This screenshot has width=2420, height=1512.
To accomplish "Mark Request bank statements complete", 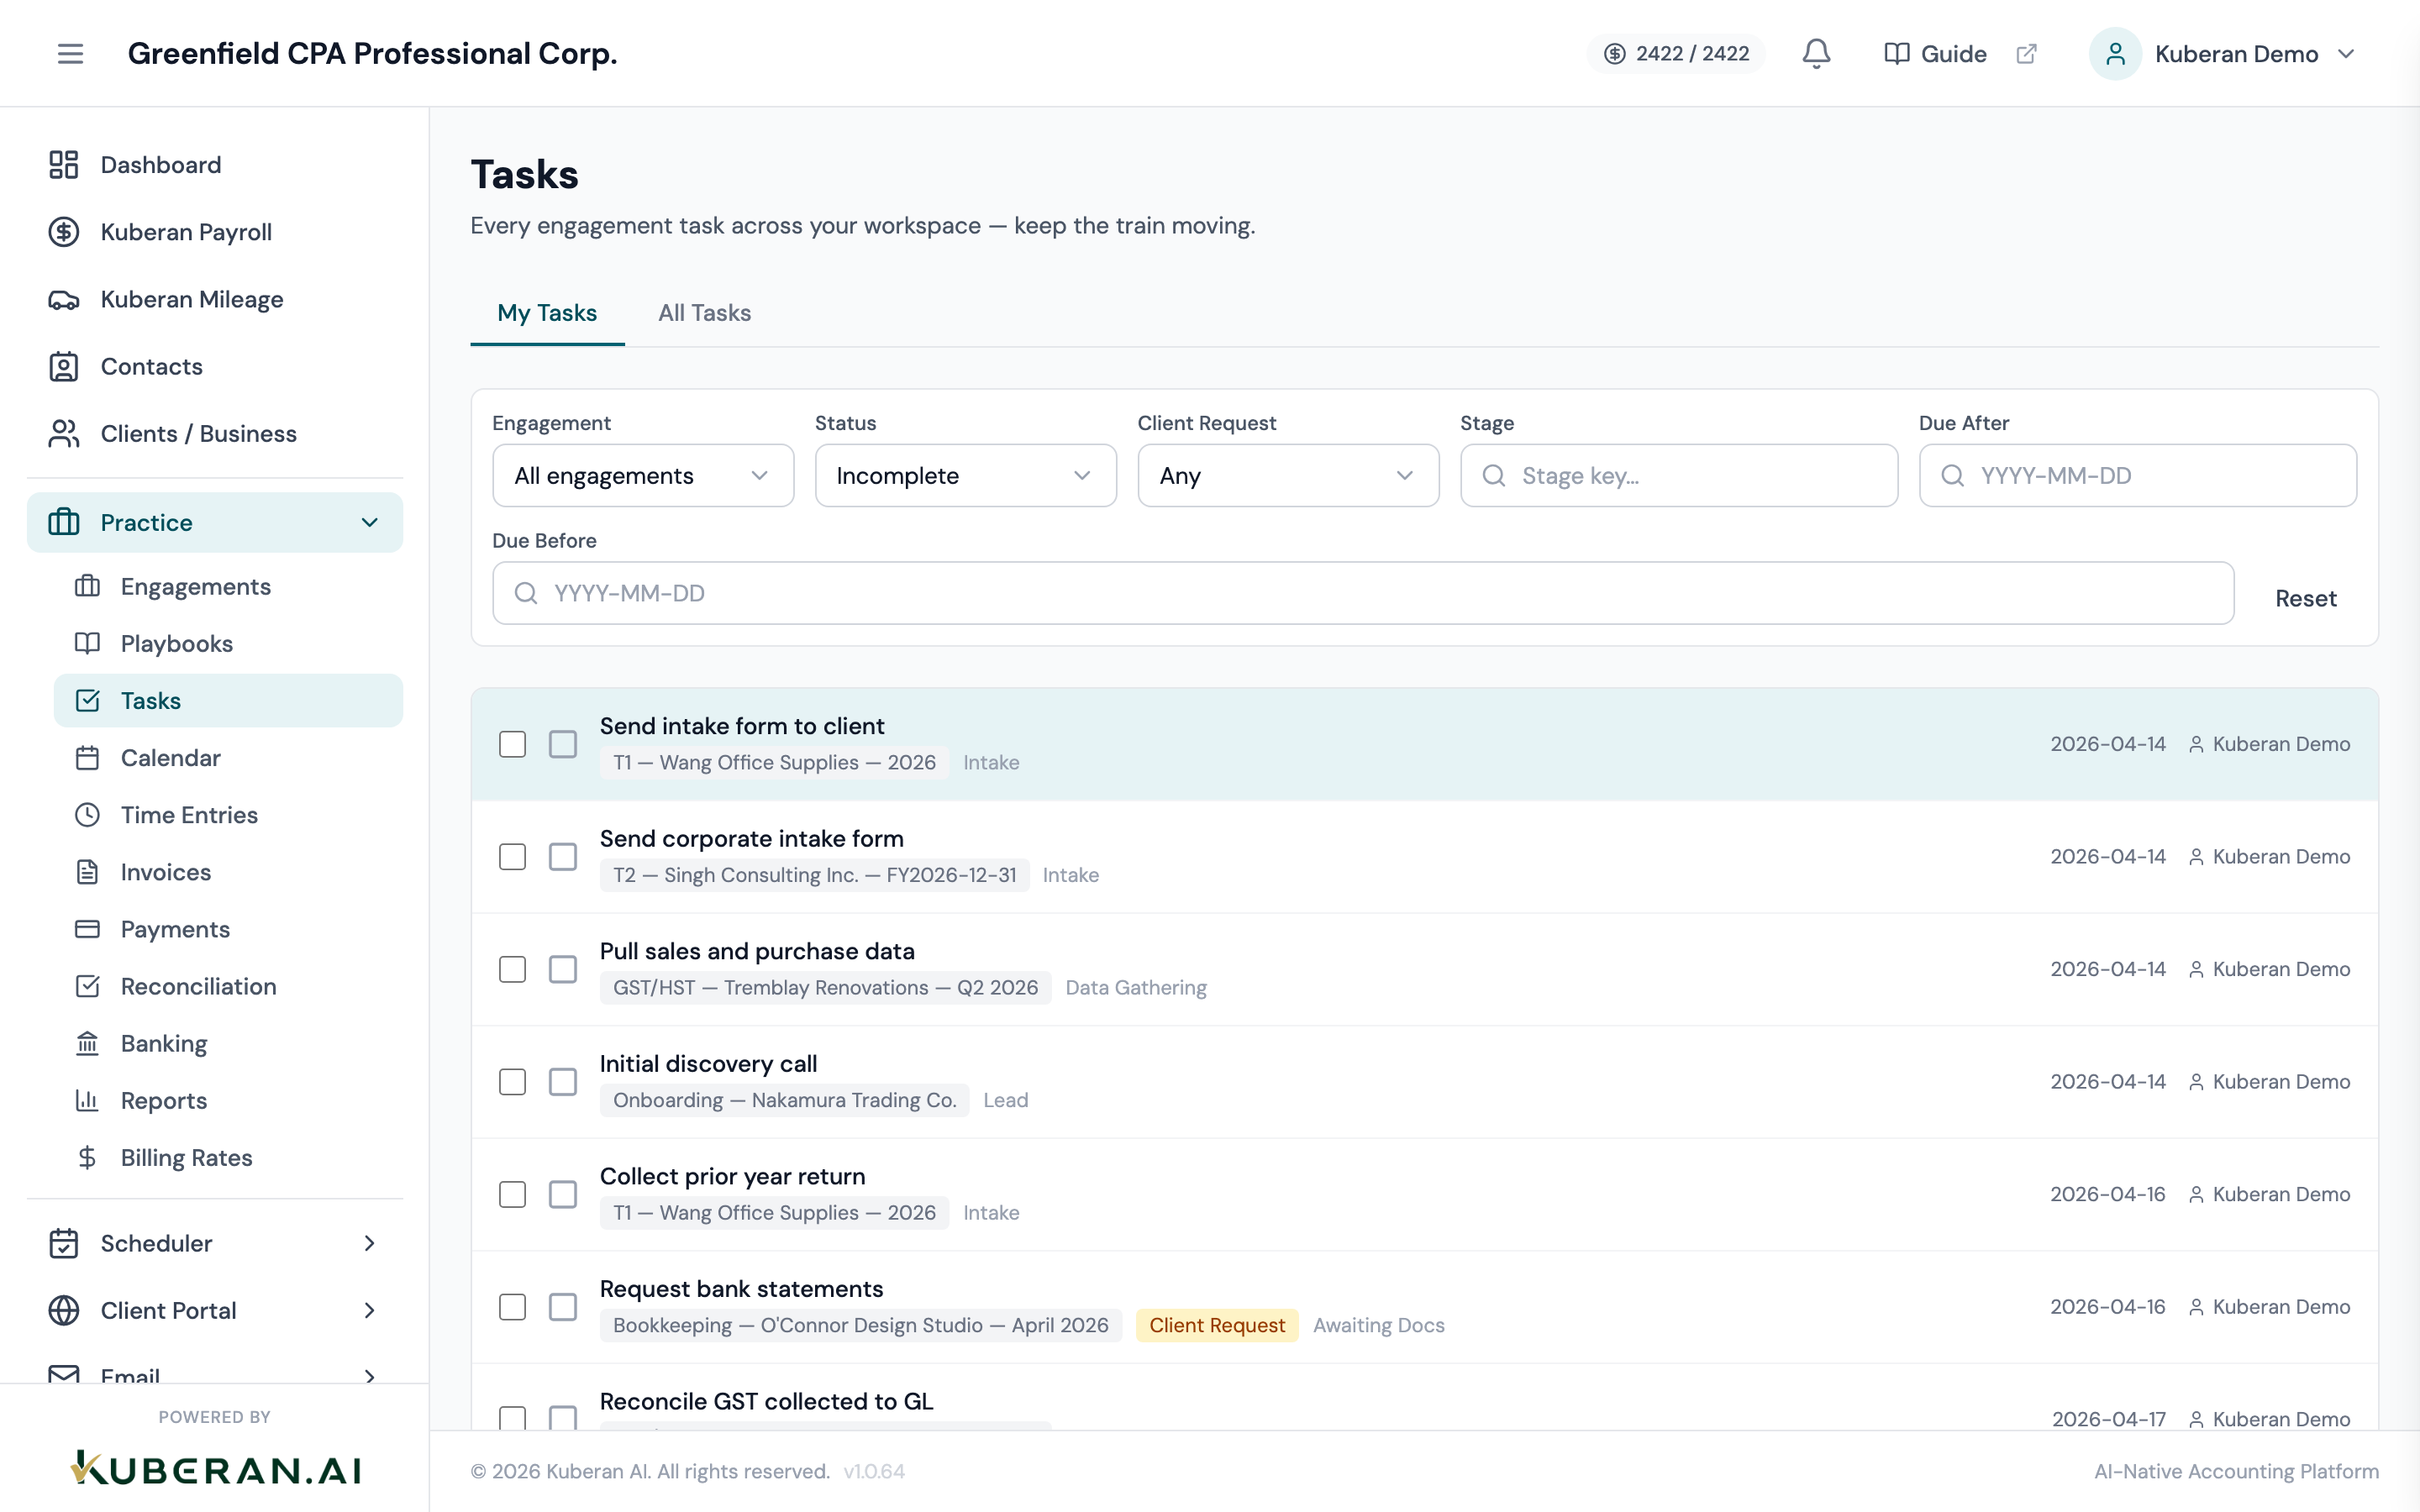I will pos(563,1307).
